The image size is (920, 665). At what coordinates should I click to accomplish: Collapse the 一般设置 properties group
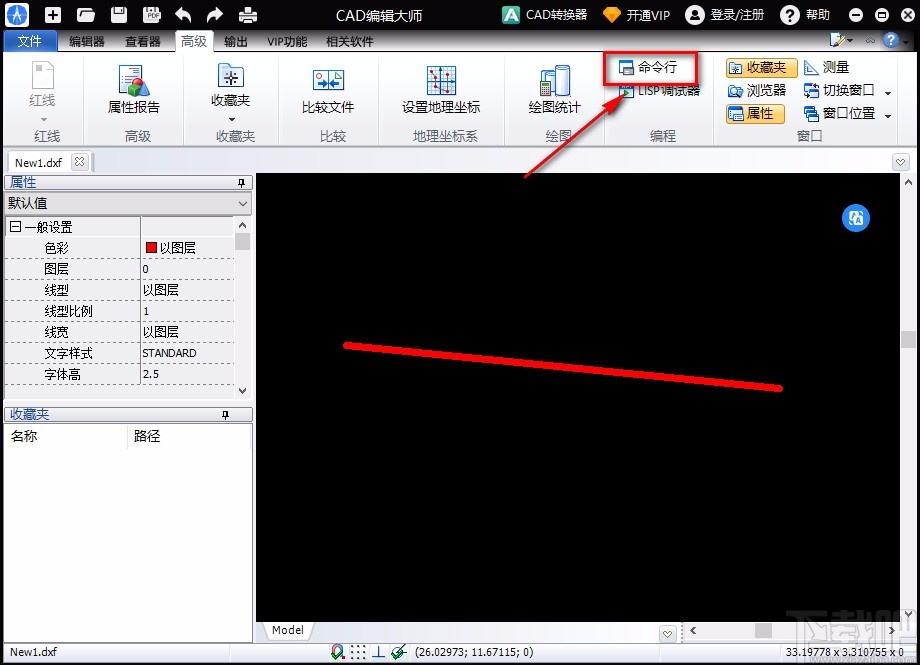pyautogui.click(x=15, y=225)
